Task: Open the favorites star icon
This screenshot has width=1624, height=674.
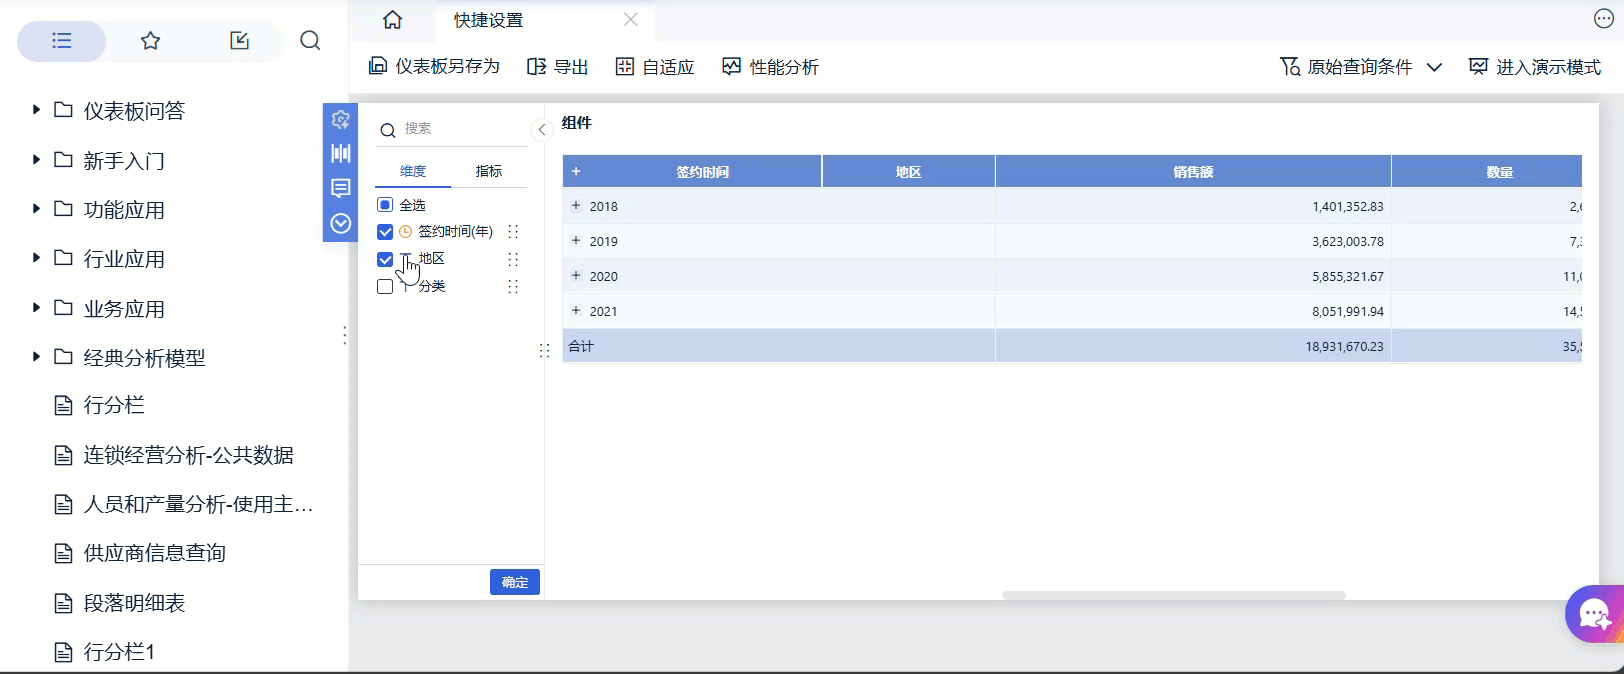Action: [150, 41]
